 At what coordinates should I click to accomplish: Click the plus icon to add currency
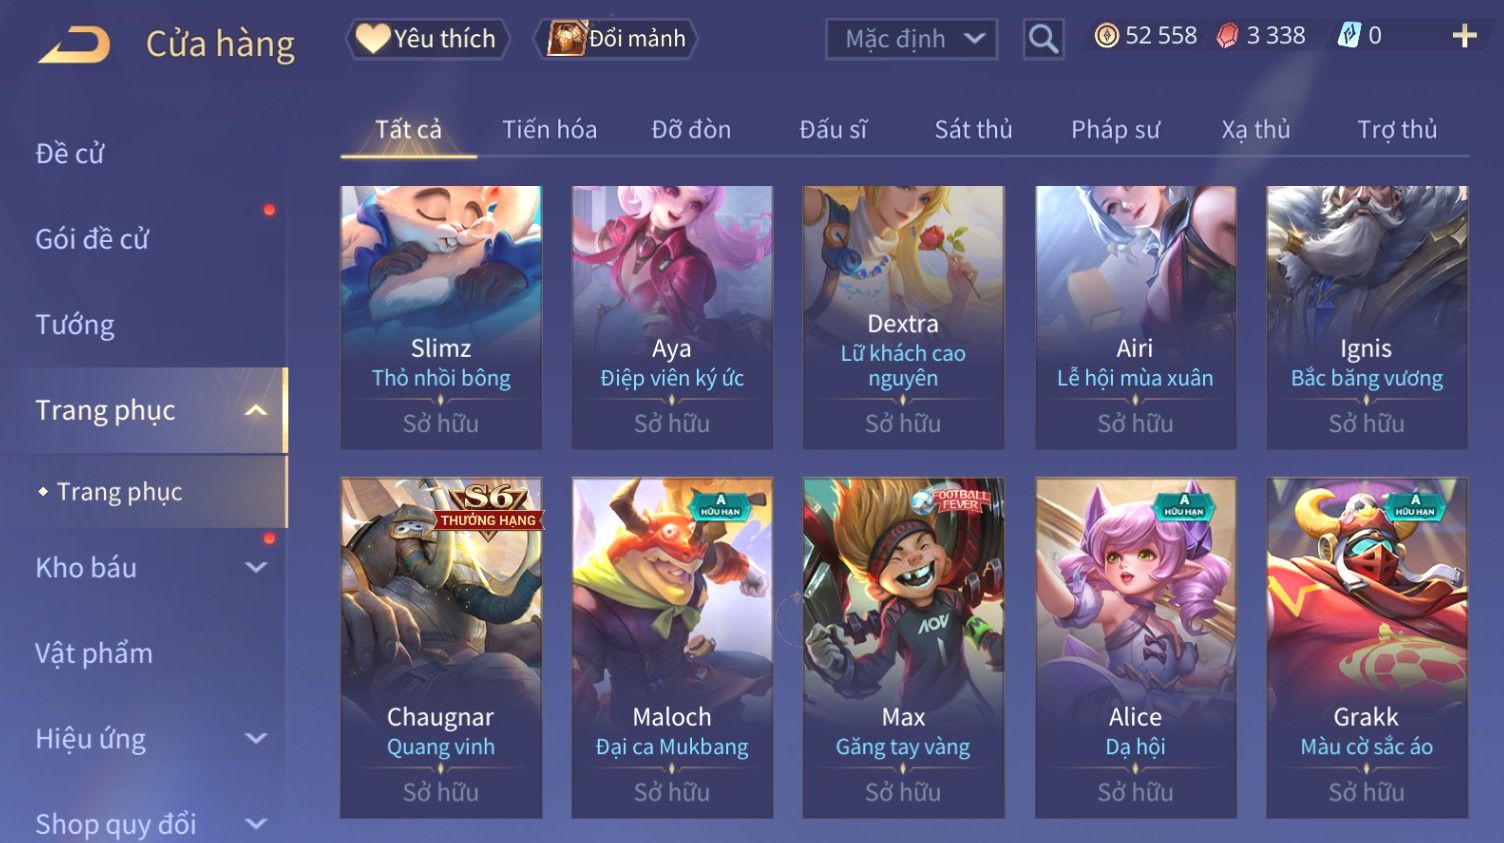[x=1464, y=36]
